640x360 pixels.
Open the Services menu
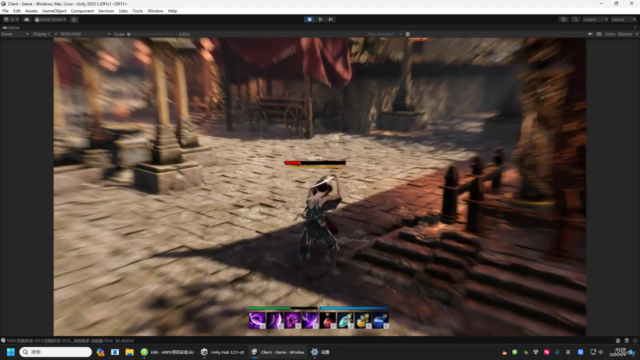coord(106,11)
